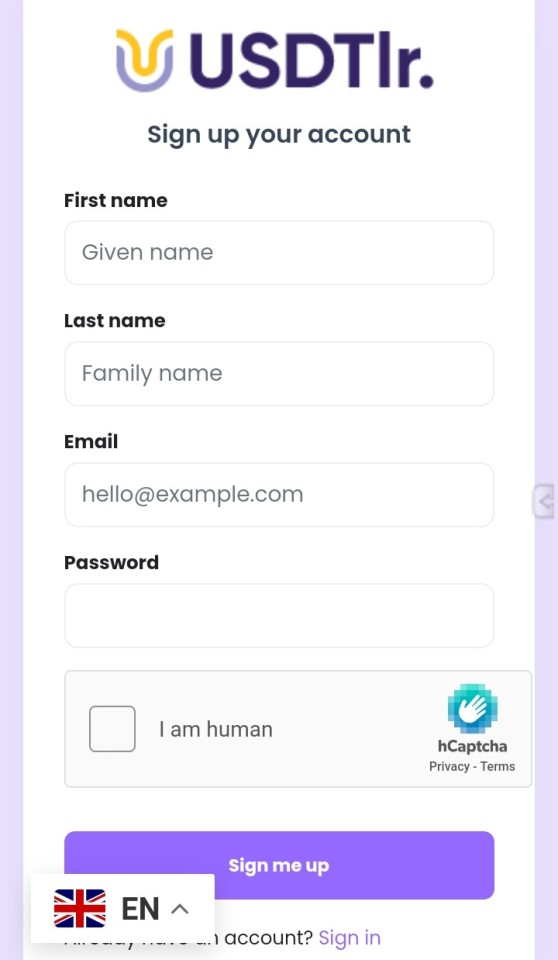Click the Sign up your account heading
This screenshot has width=558, height=960.
pos(279,135)
